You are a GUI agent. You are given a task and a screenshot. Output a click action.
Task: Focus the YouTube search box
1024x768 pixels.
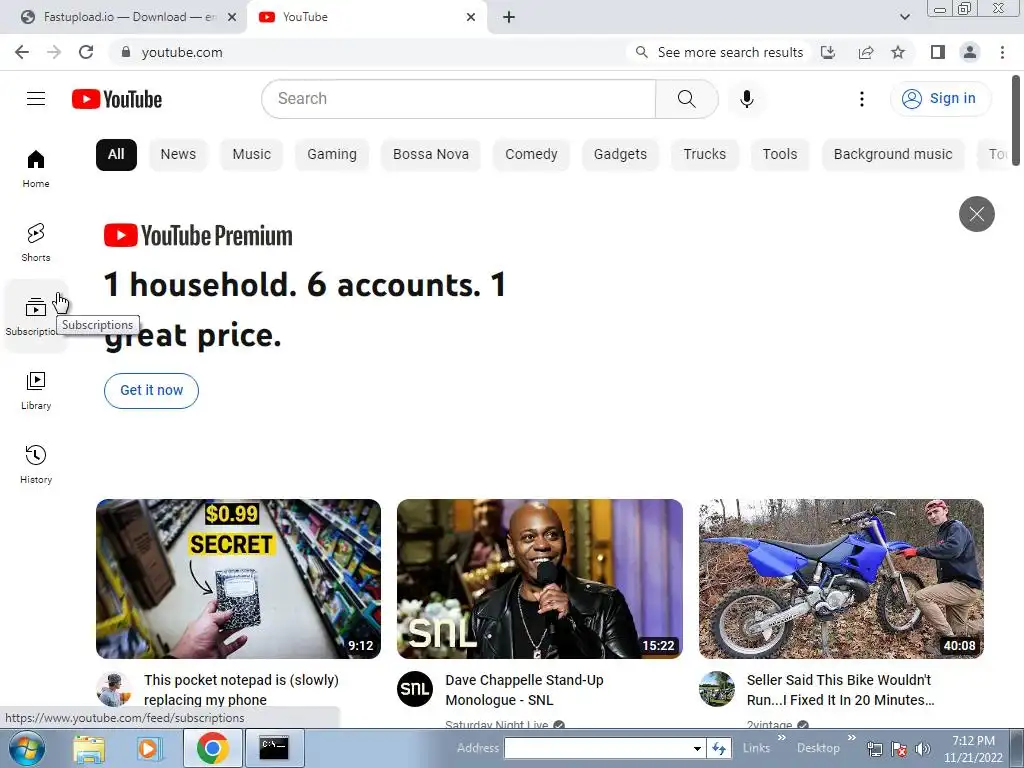[x=458, y=99]
